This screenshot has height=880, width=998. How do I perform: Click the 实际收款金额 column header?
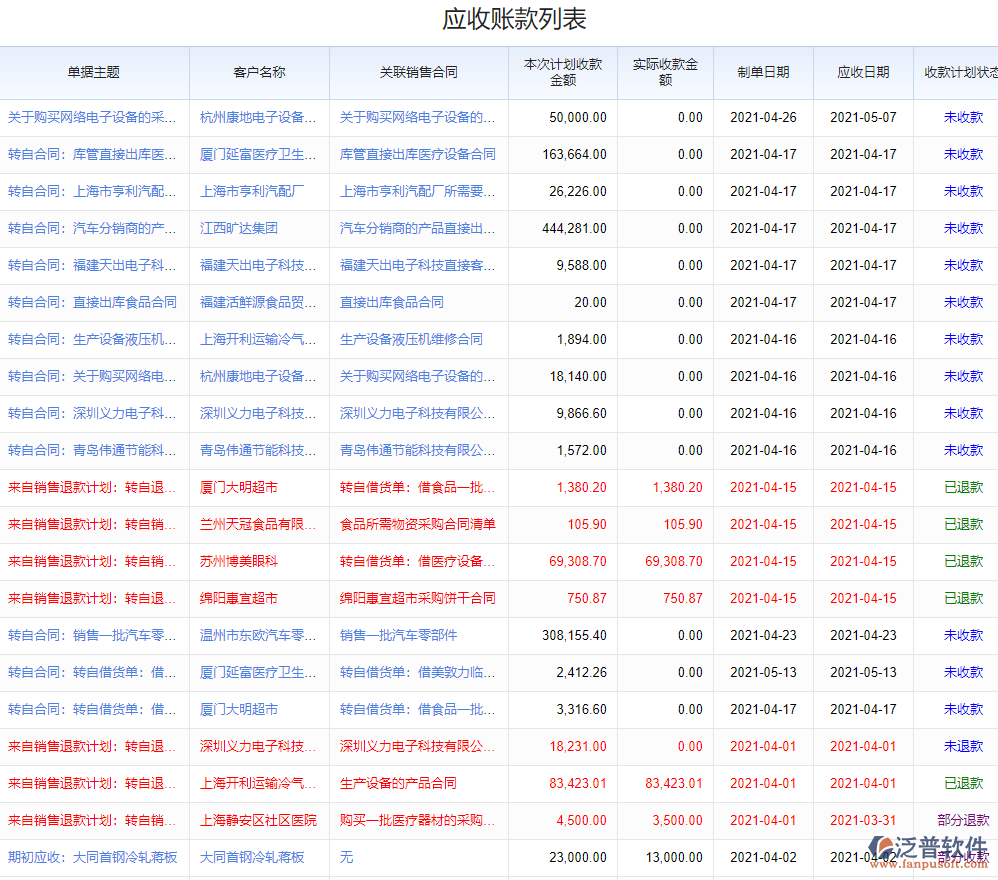click(x=664, y=73)
